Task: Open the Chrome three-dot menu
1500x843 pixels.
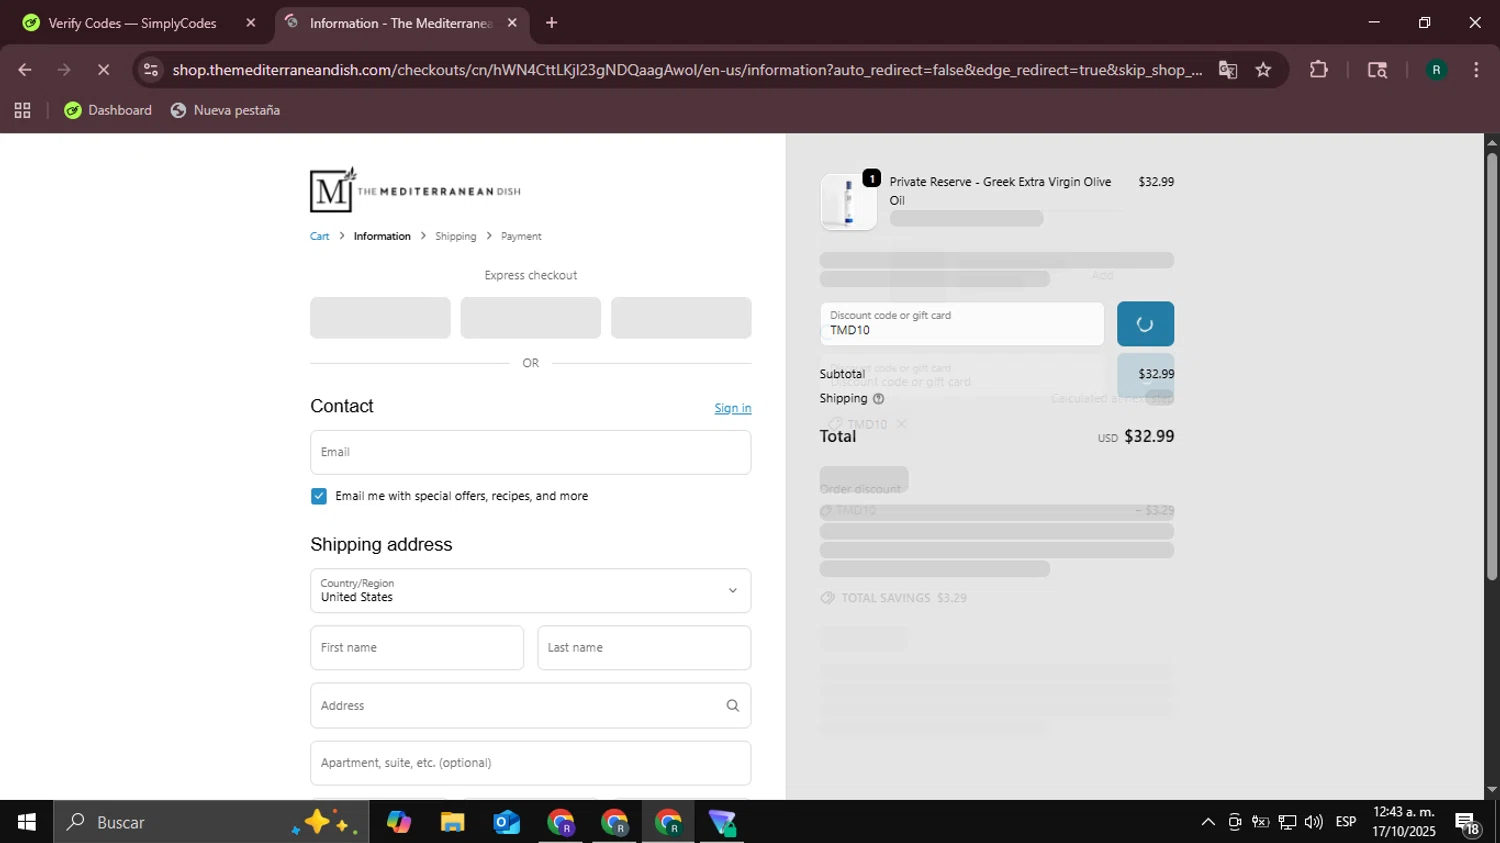Action: 1476,70
